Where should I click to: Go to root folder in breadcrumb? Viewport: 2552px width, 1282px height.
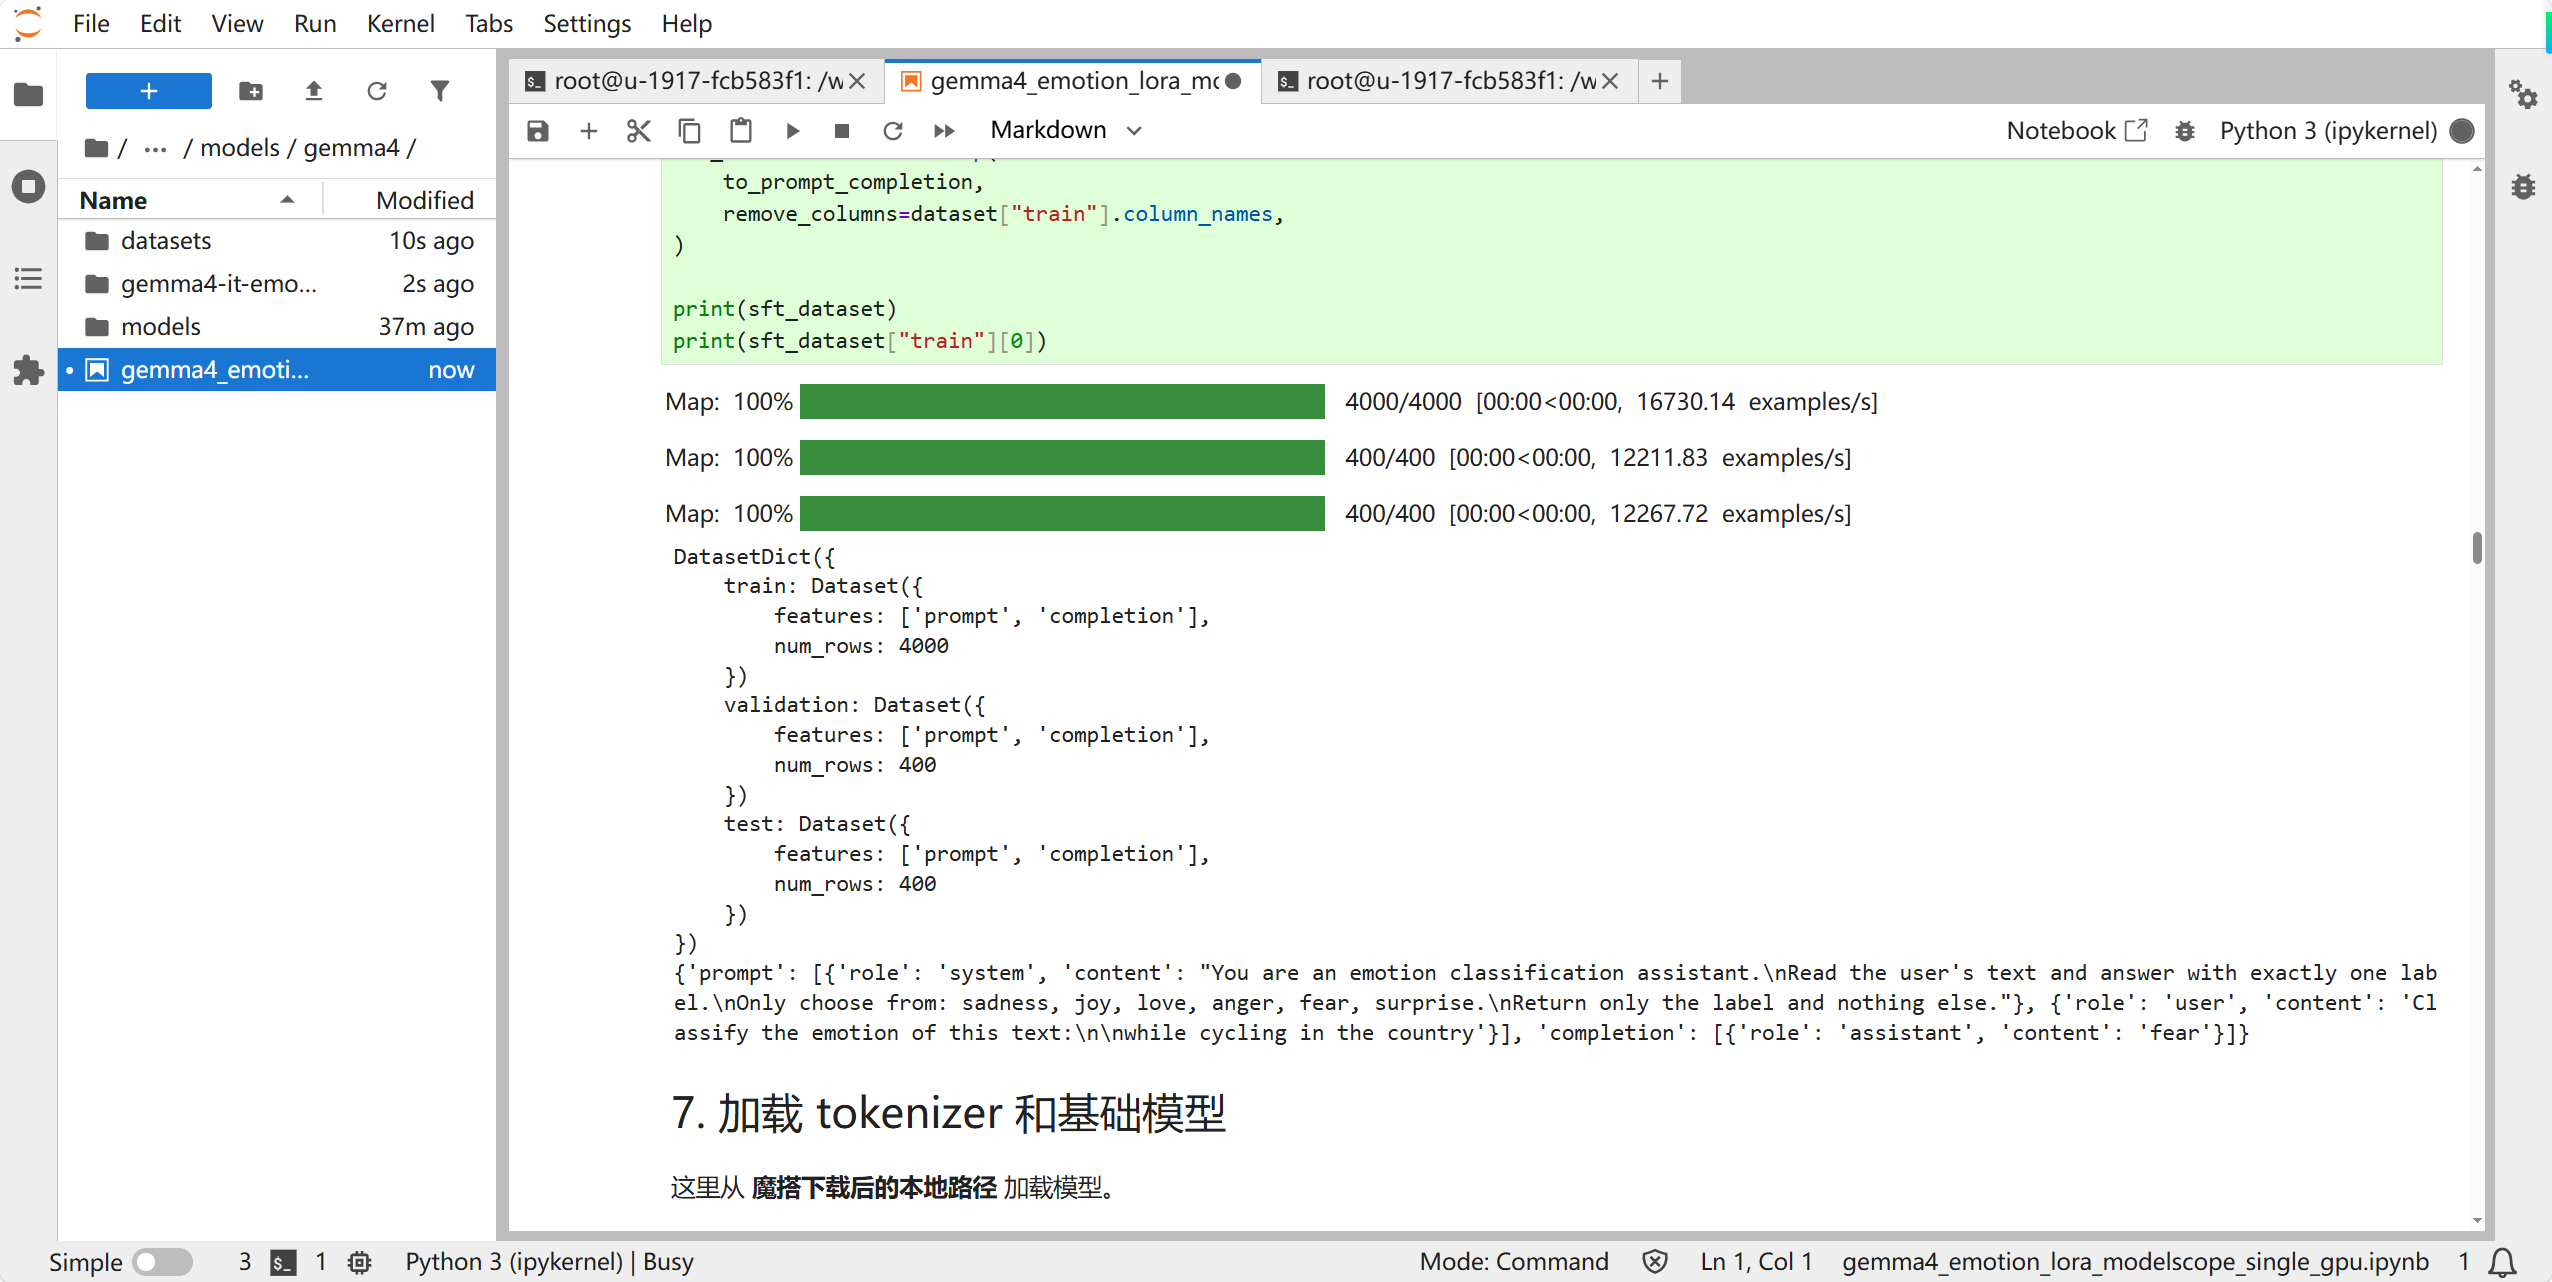coord(97,148)
